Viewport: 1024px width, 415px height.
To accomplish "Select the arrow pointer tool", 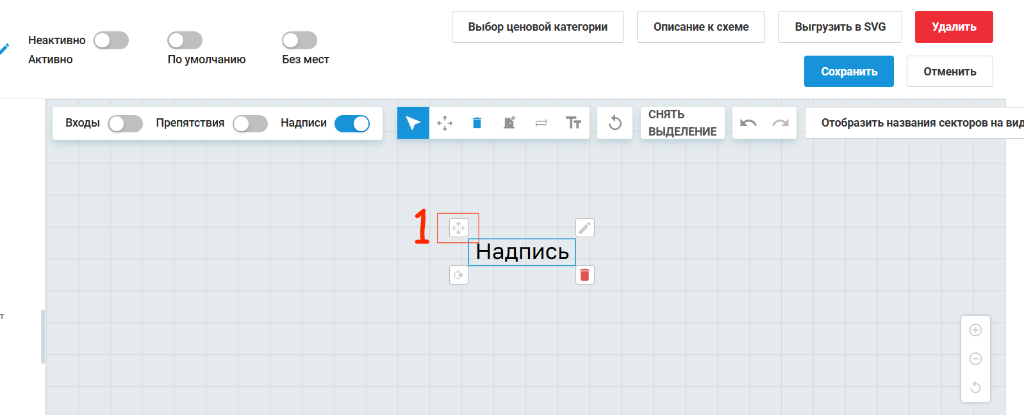I will pyautogui.click(x=413, y=123).
